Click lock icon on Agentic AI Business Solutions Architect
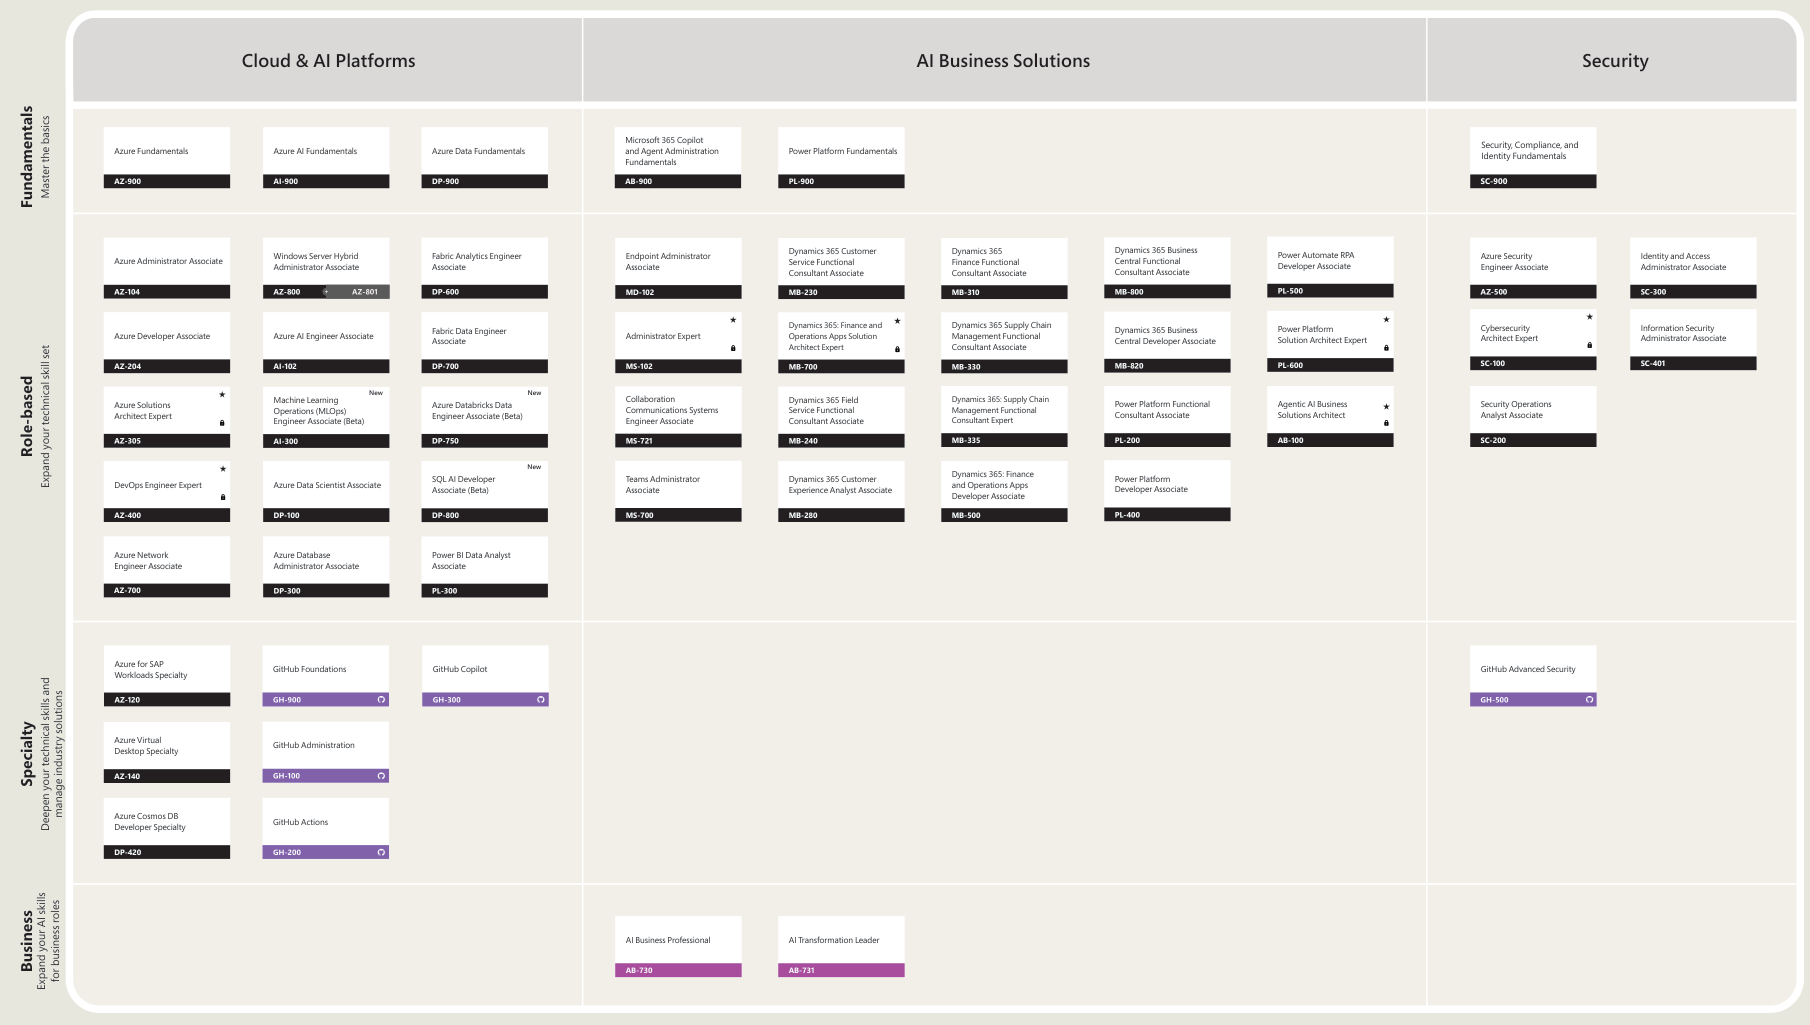1810x1025 pixels. 1386,423
